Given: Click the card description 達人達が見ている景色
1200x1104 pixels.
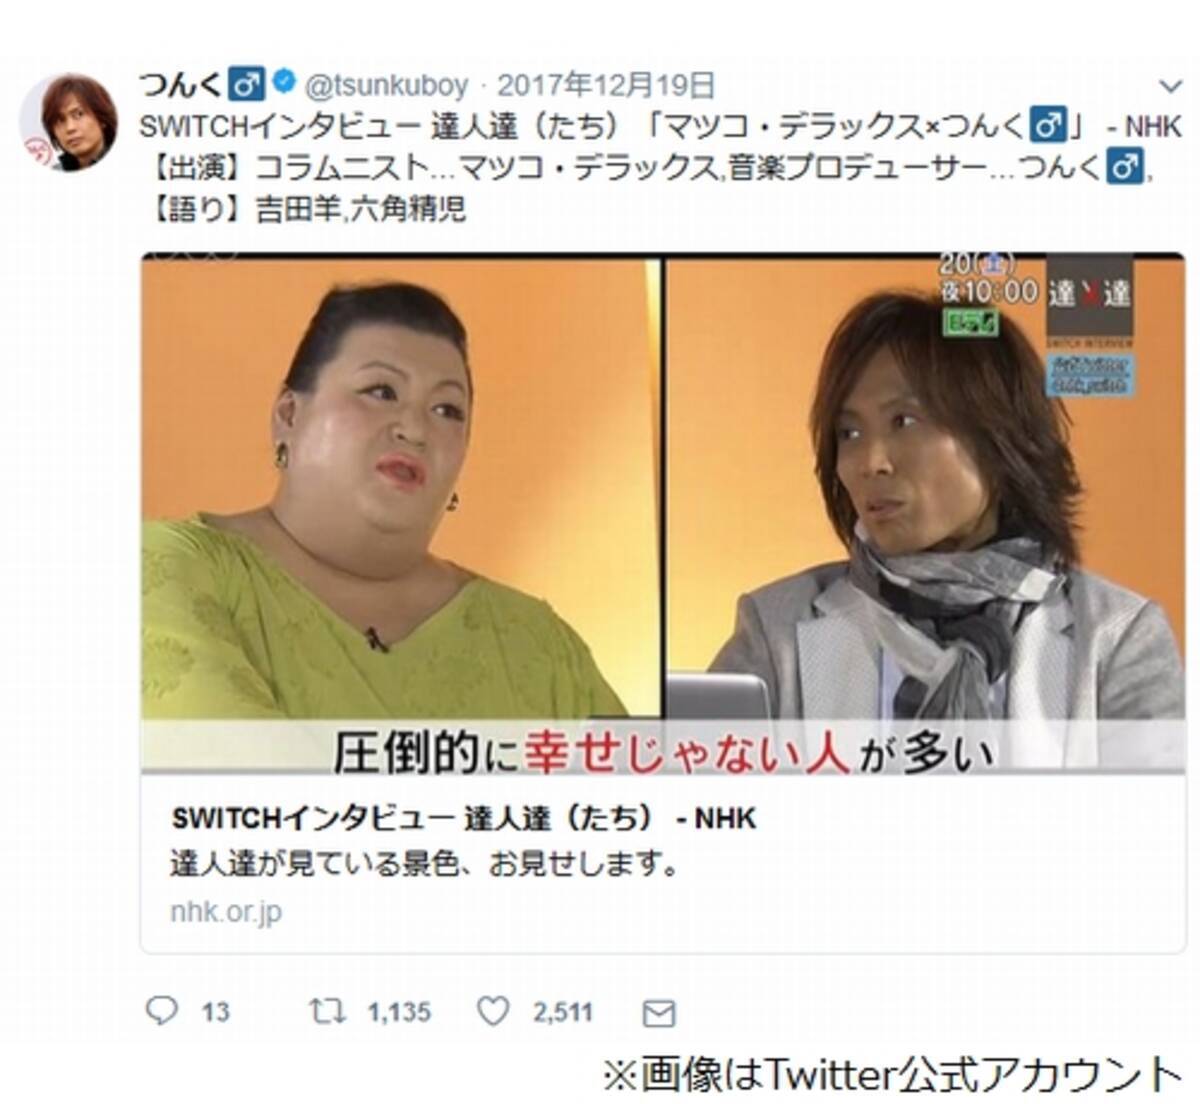Looking at the screenshot, I should 424,864.
